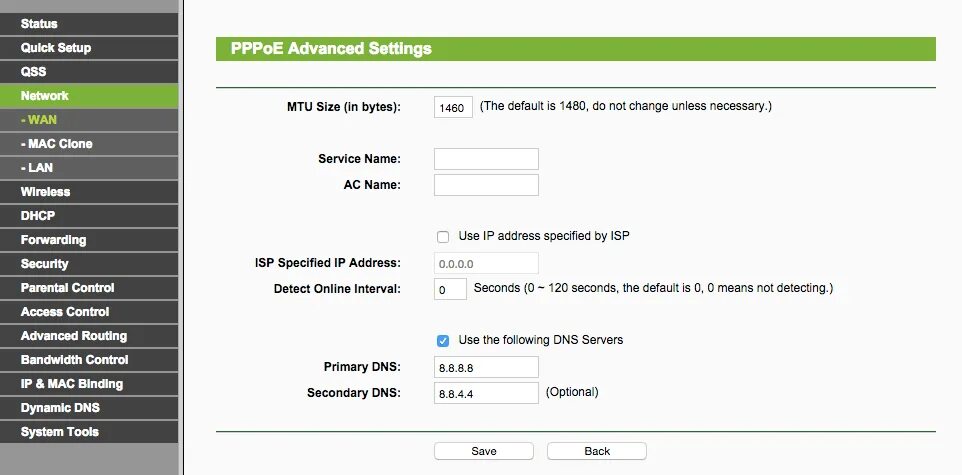Click the Save button
This screenshot has height=475, width=962.
483,451
